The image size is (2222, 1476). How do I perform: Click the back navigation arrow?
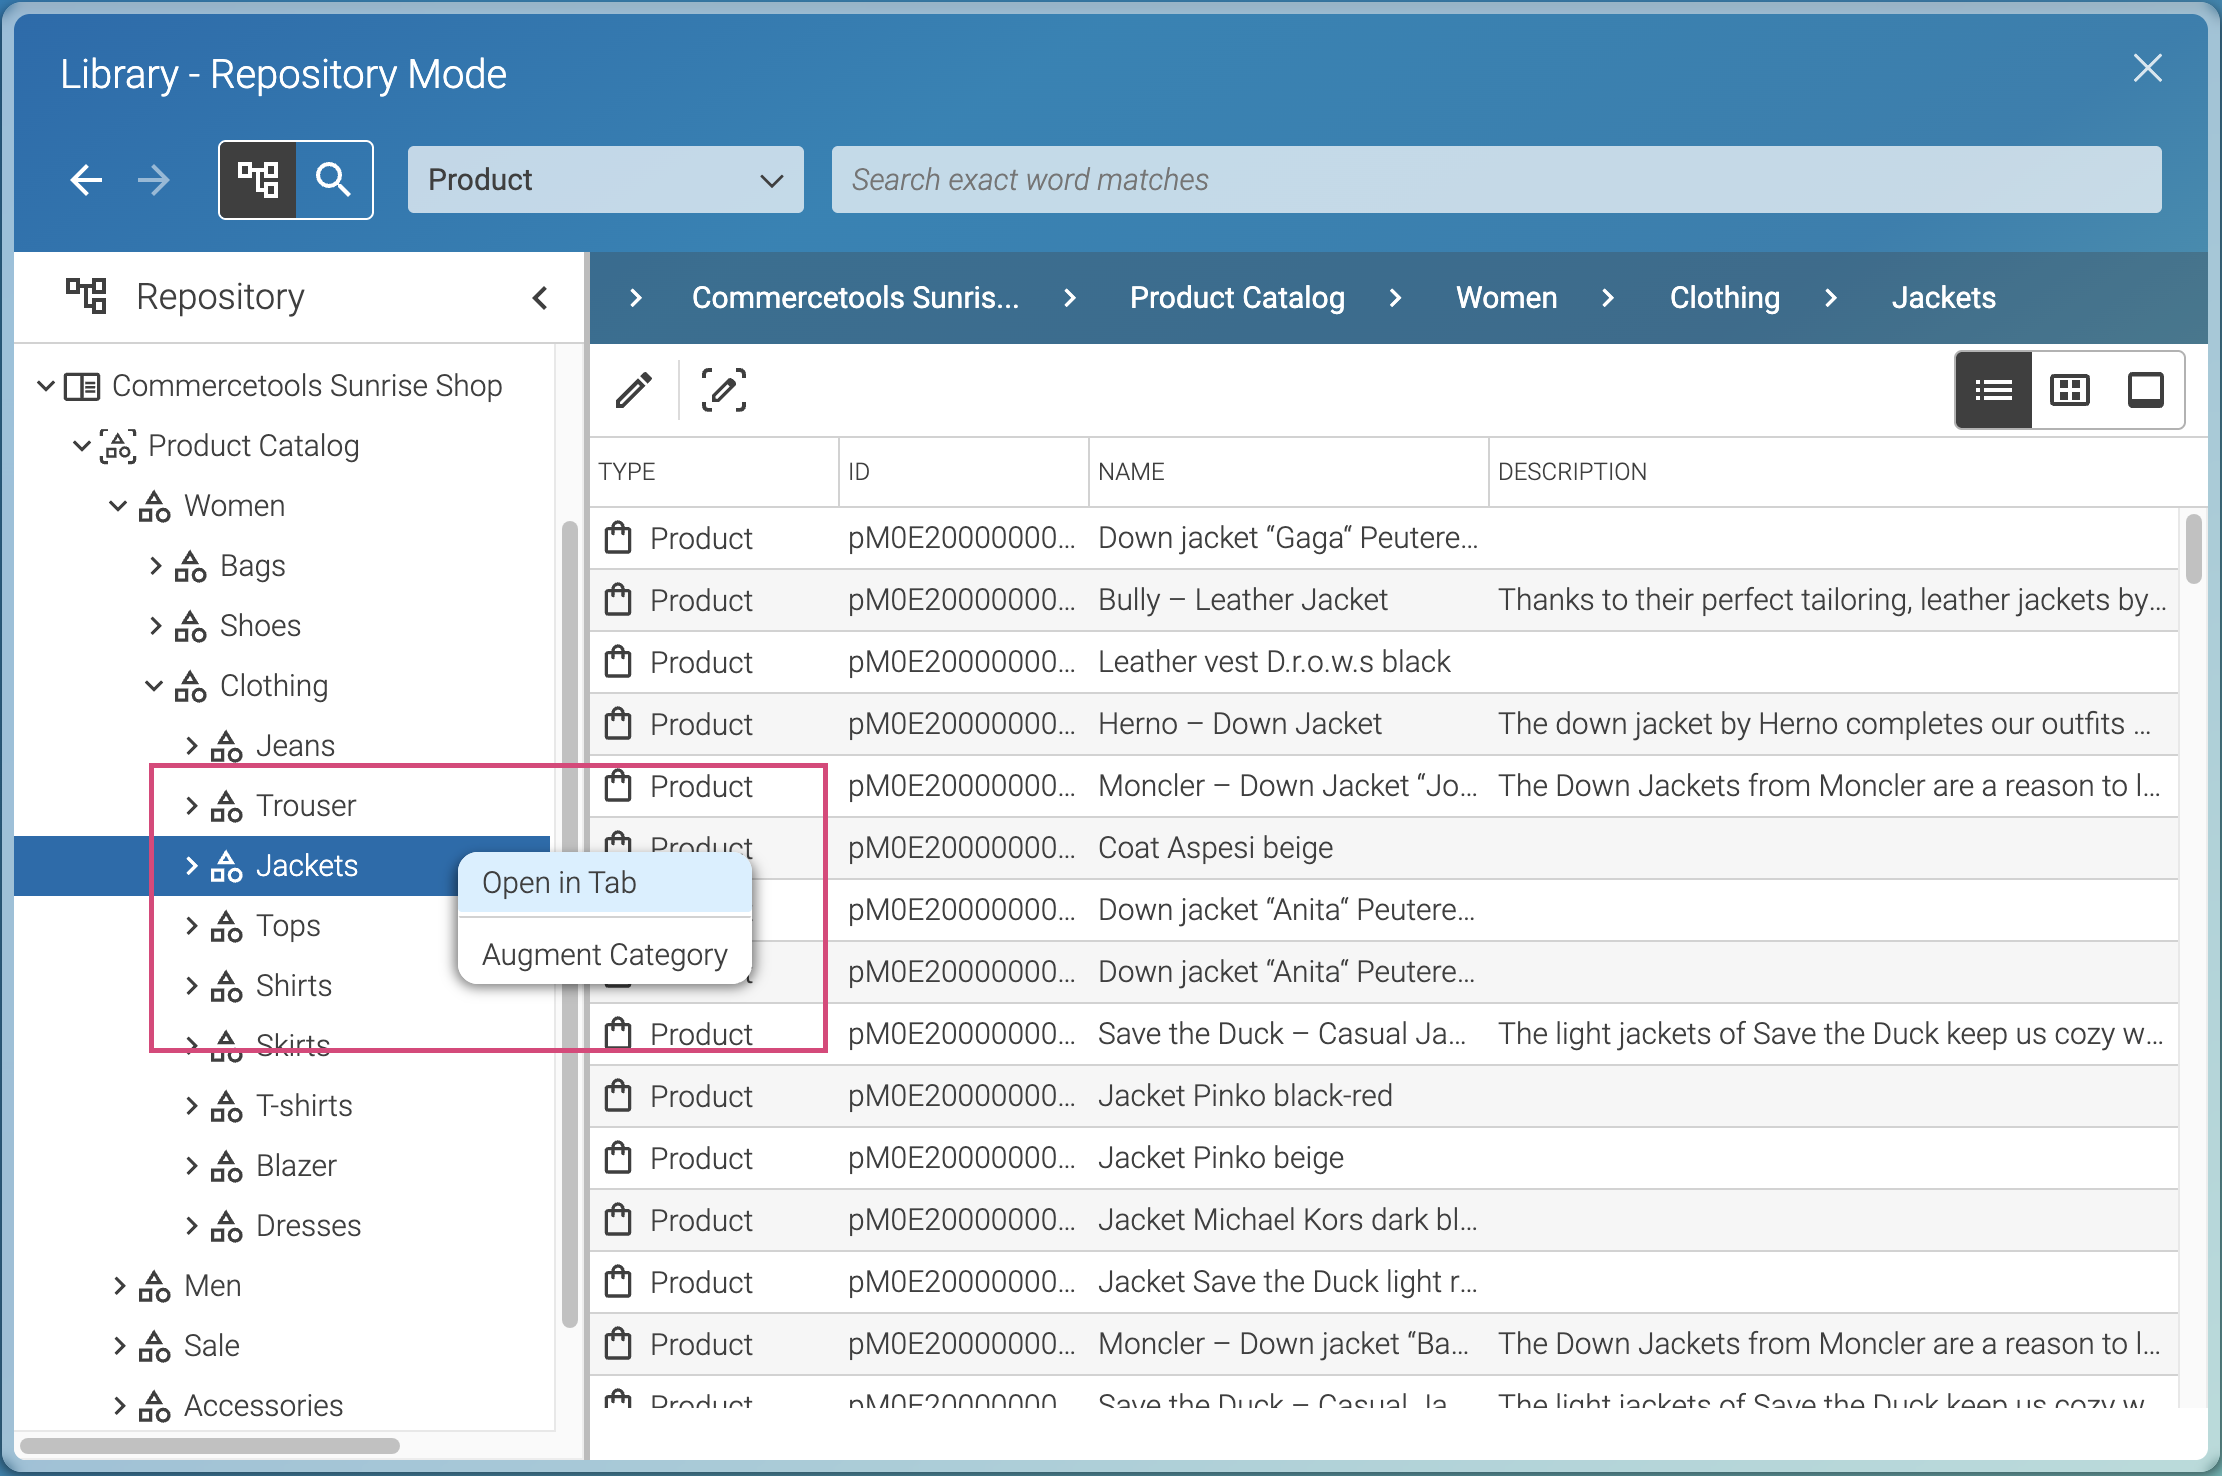click(x=87, y=180)
